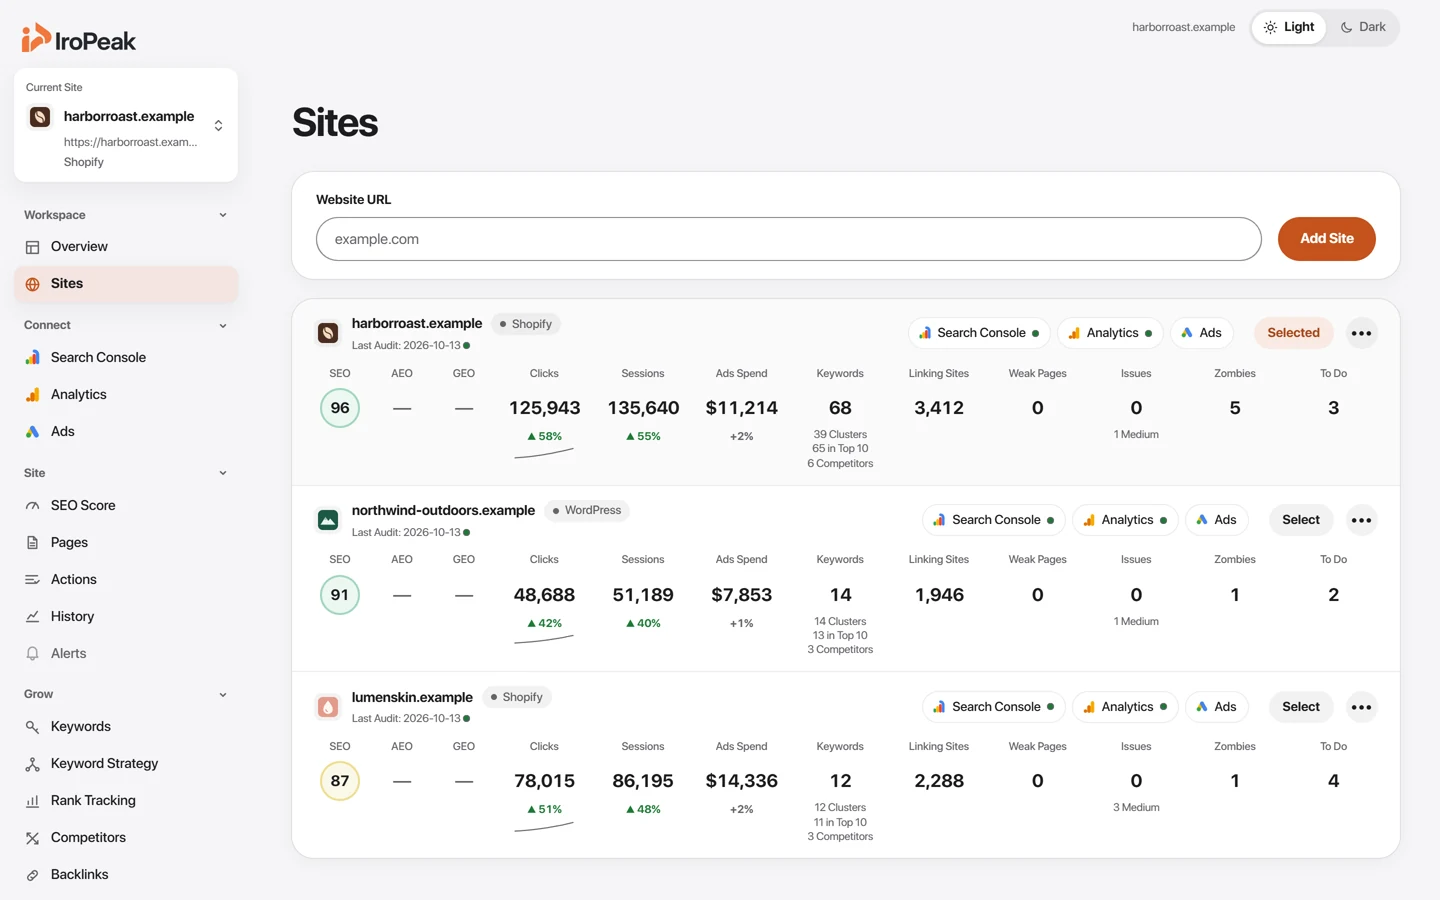Click Analytics chip in northwind-outdoors.example row
The width and height of the screenshot is (1440, 900).
pos(1125,520)
